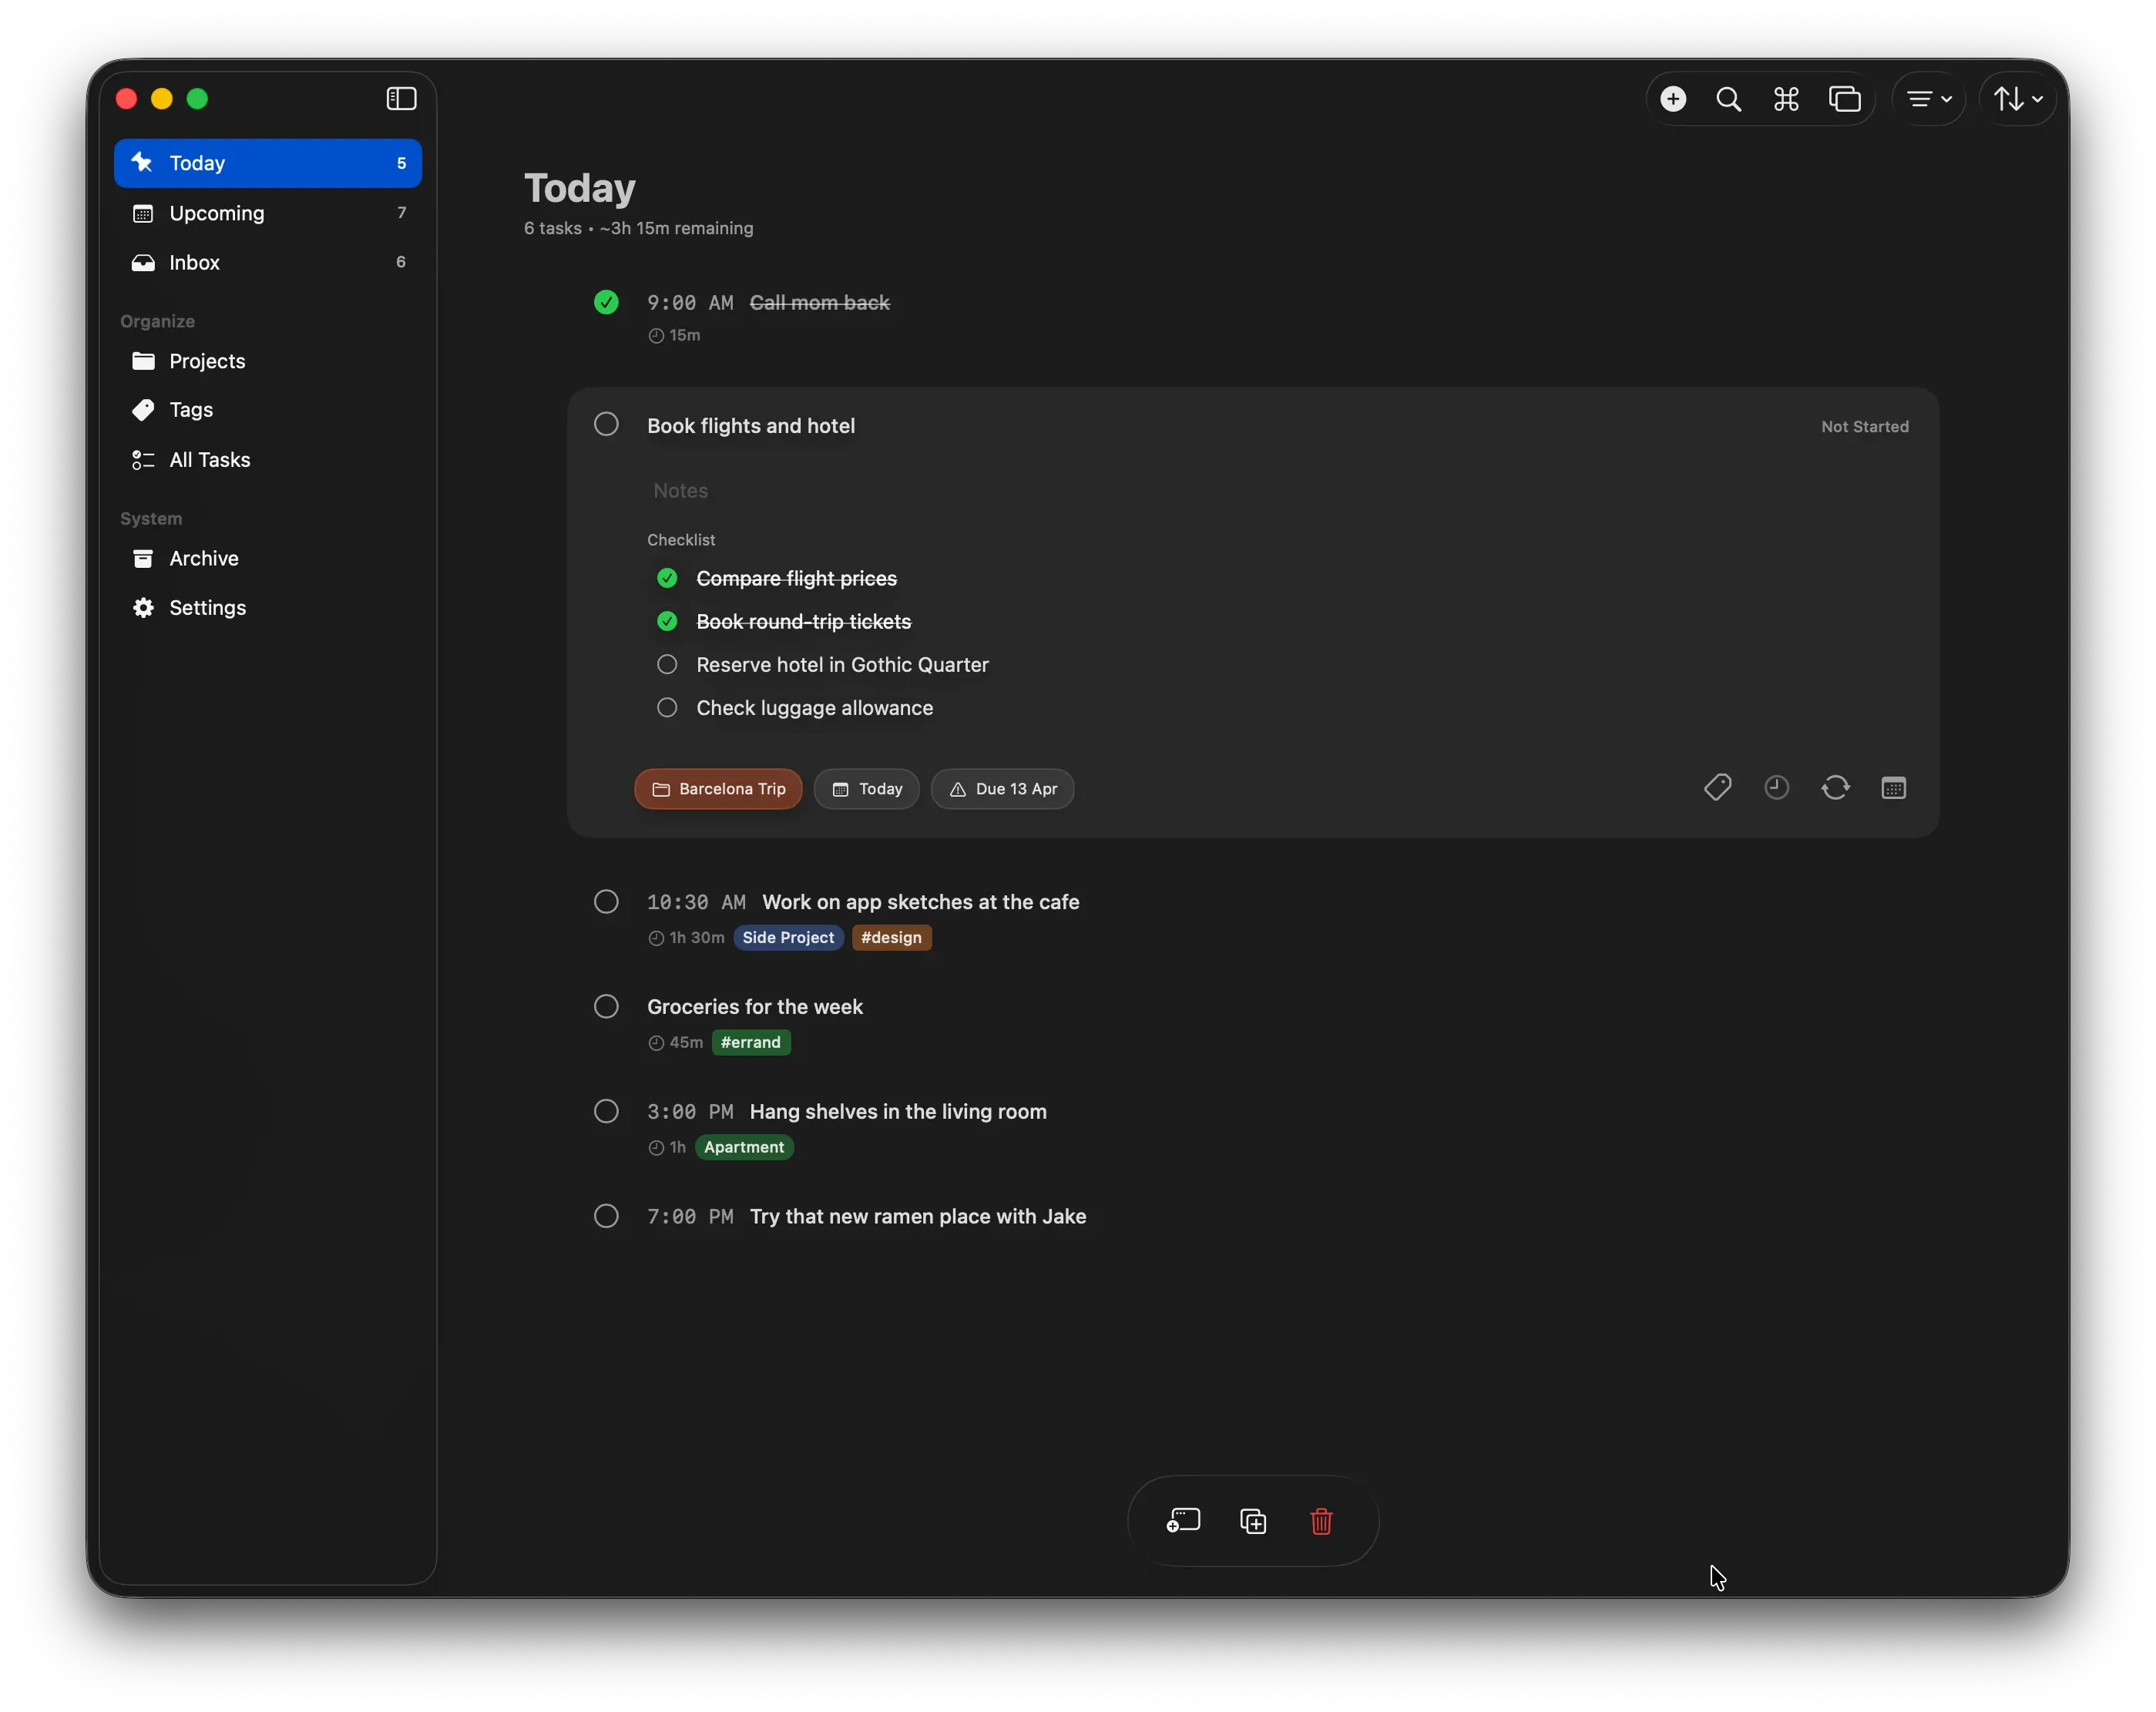The width and height of the screenshot is (2156, 1712).
Task: Click the tag icon in task card
Action: (1717, 788)
